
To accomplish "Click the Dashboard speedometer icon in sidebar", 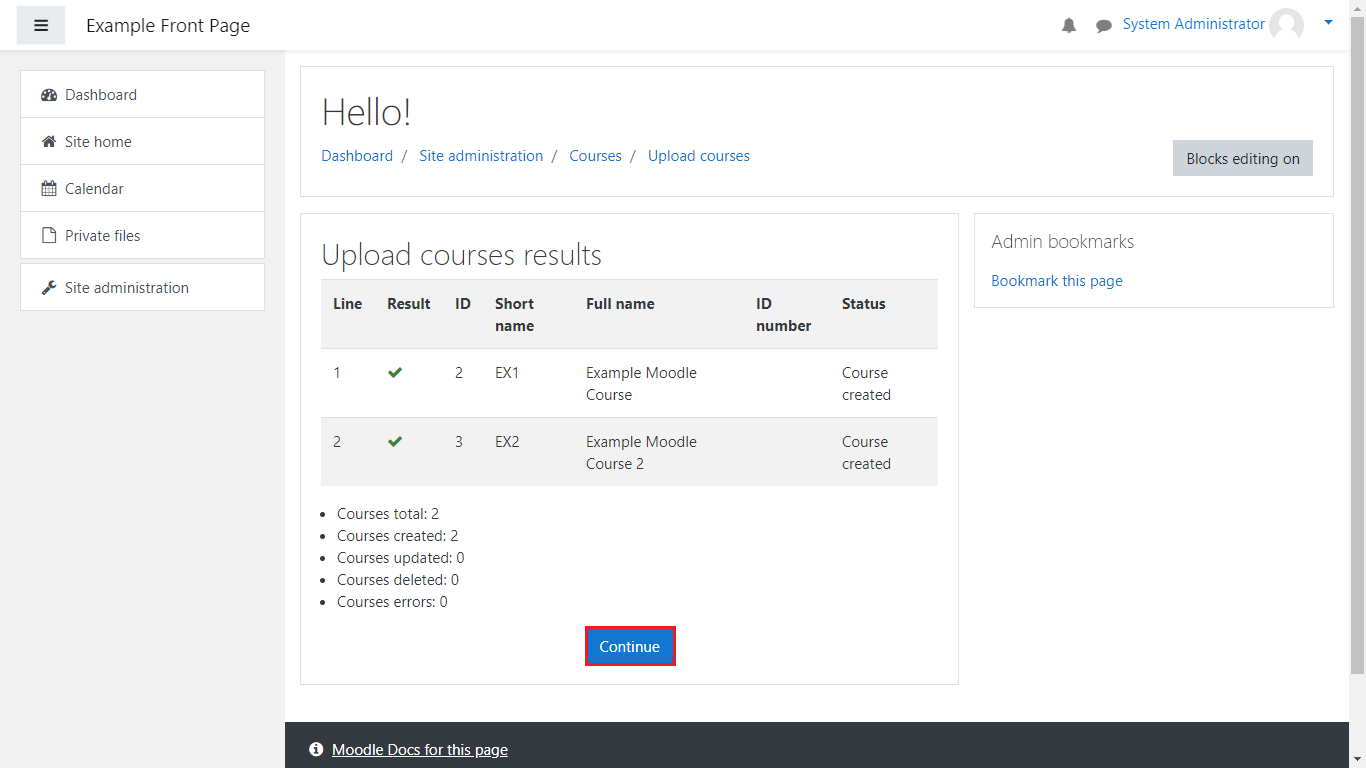I will pos(49,95).
